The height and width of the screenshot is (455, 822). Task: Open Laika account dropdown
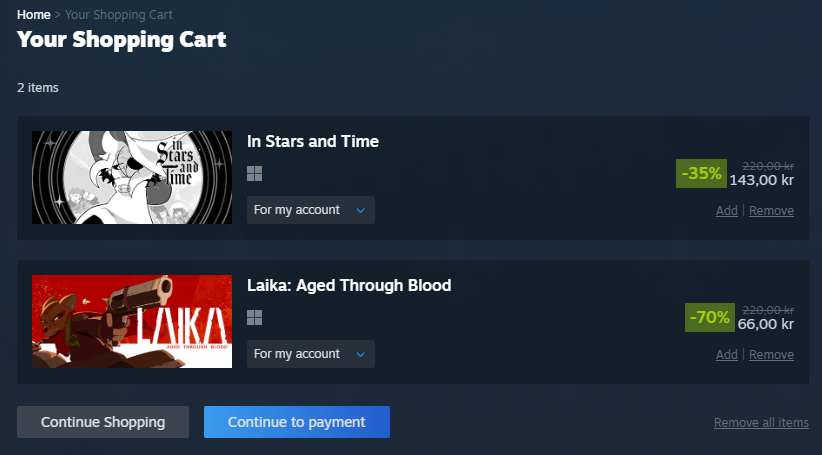pos(311,354)
